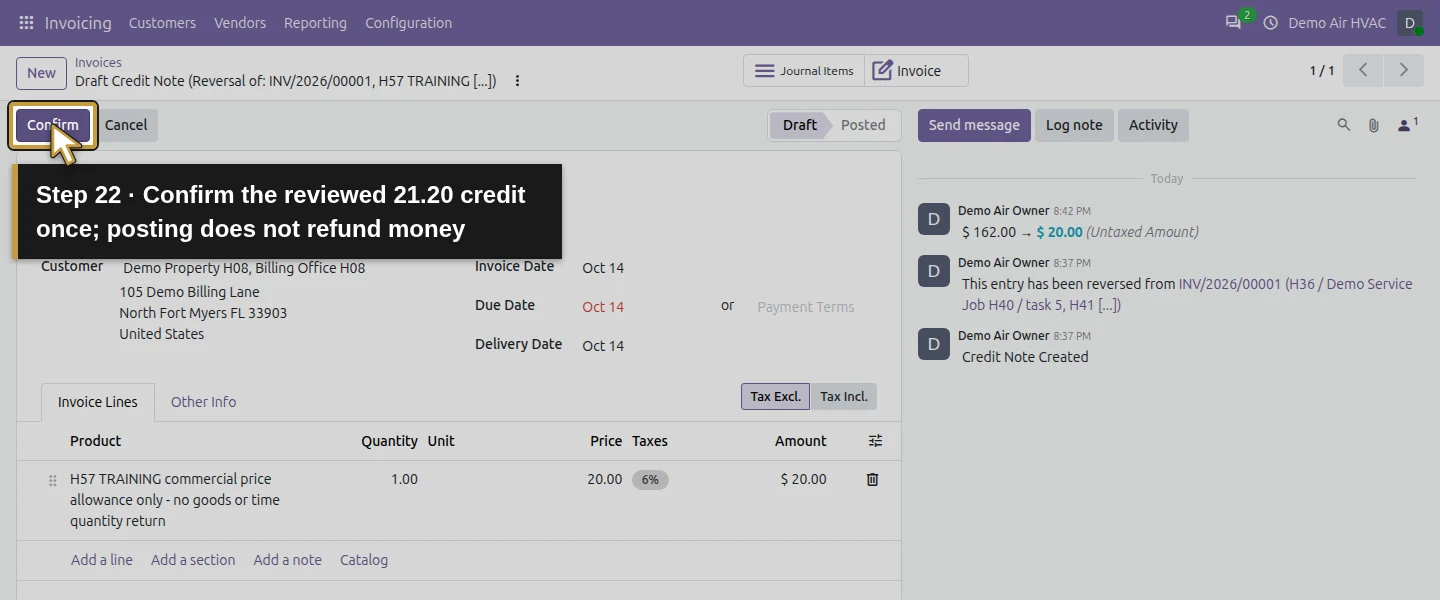Open Demo Air Owner avatar on 8:42 PM message
This screenshot has height=600, width=1440.
click(934, 219)
